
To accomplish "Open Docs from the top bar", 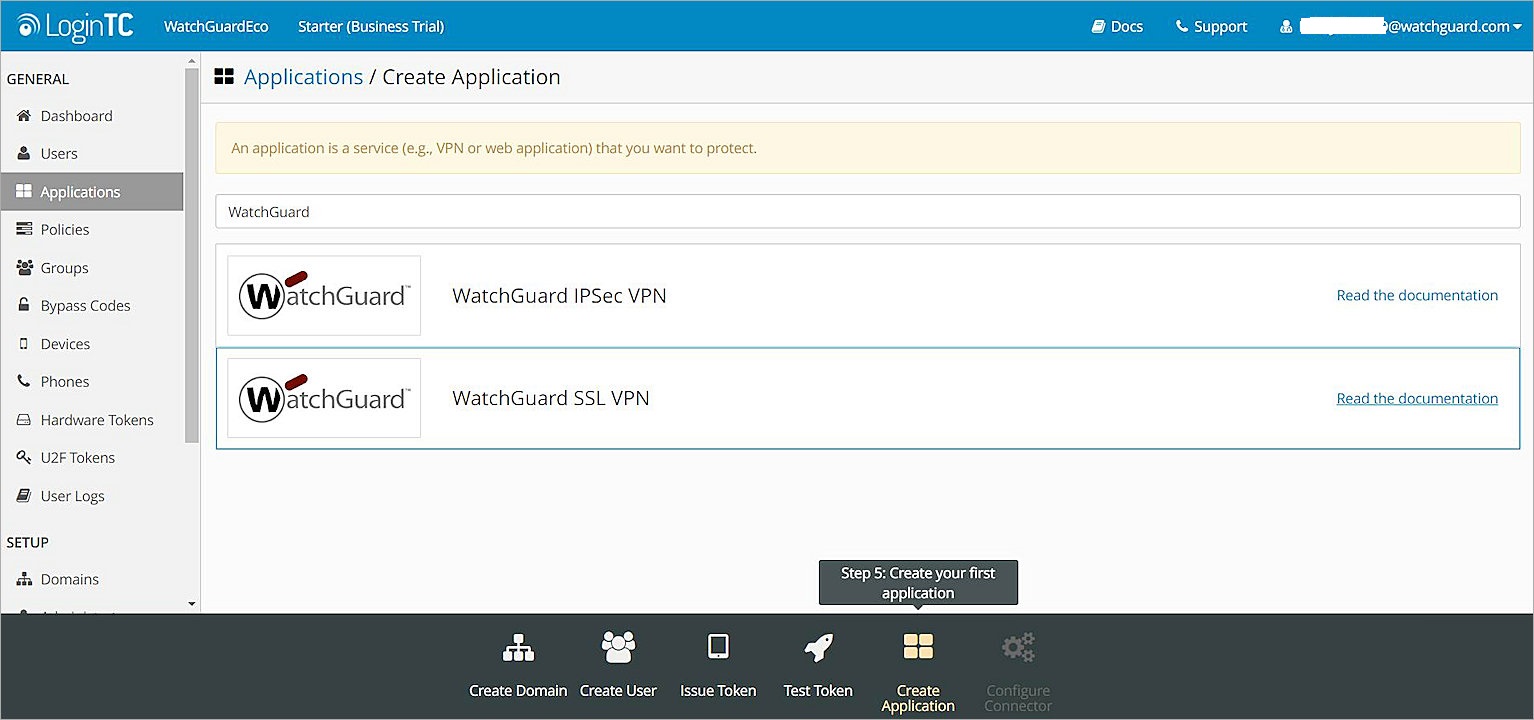I will tap(1116, 27).
